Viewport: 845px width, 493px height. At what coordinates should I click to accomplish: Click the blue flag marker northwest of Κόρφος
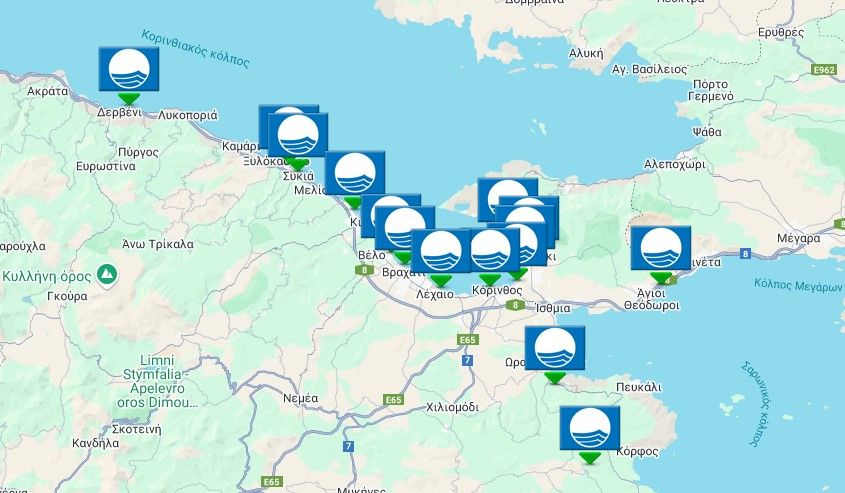pos(590,428)
